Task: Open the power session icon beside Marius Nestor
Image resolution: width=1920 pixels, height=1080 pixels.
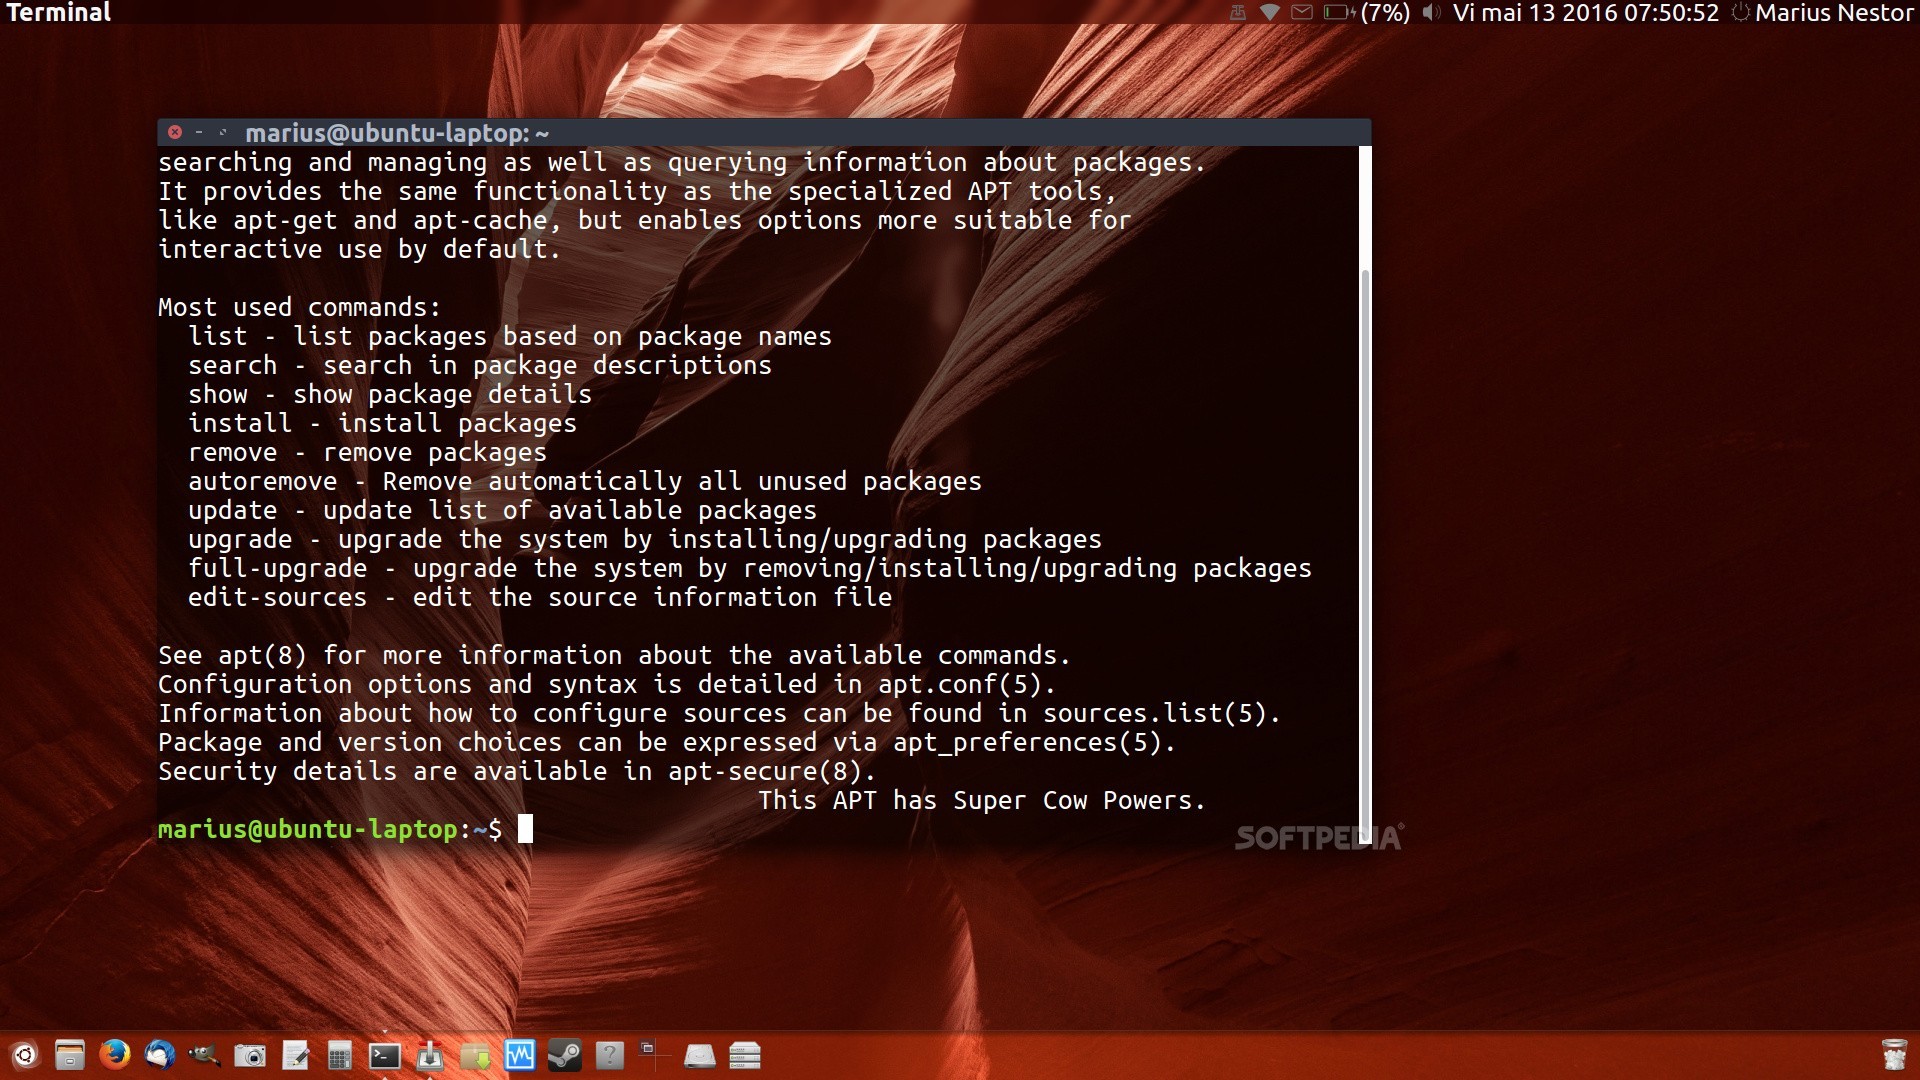Action: click(x=1741, y=13)
